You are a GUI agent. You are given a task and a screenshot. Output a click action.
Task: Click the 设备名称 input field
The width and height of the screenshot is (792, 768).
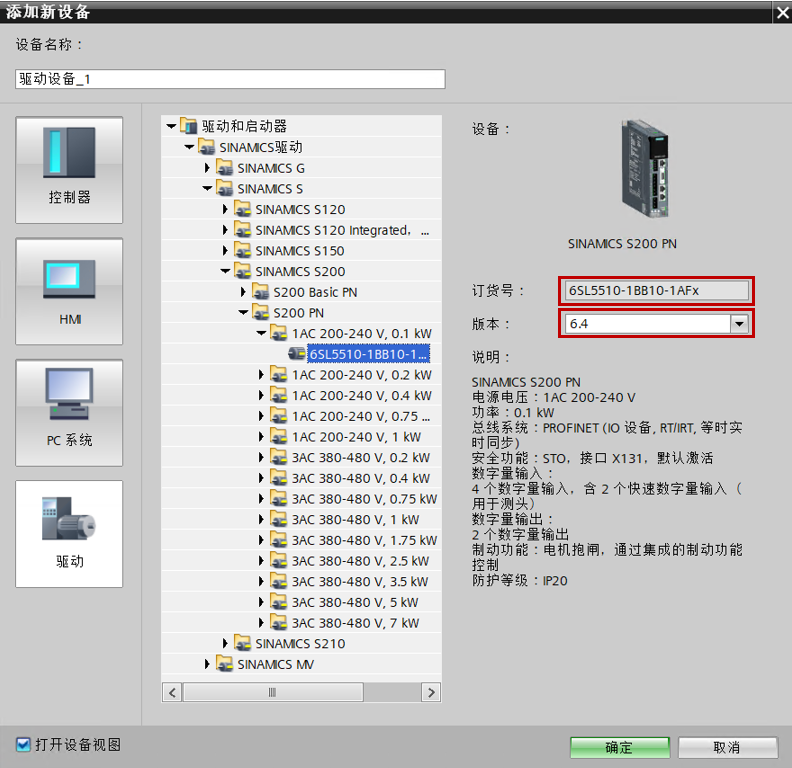point(230,79)
